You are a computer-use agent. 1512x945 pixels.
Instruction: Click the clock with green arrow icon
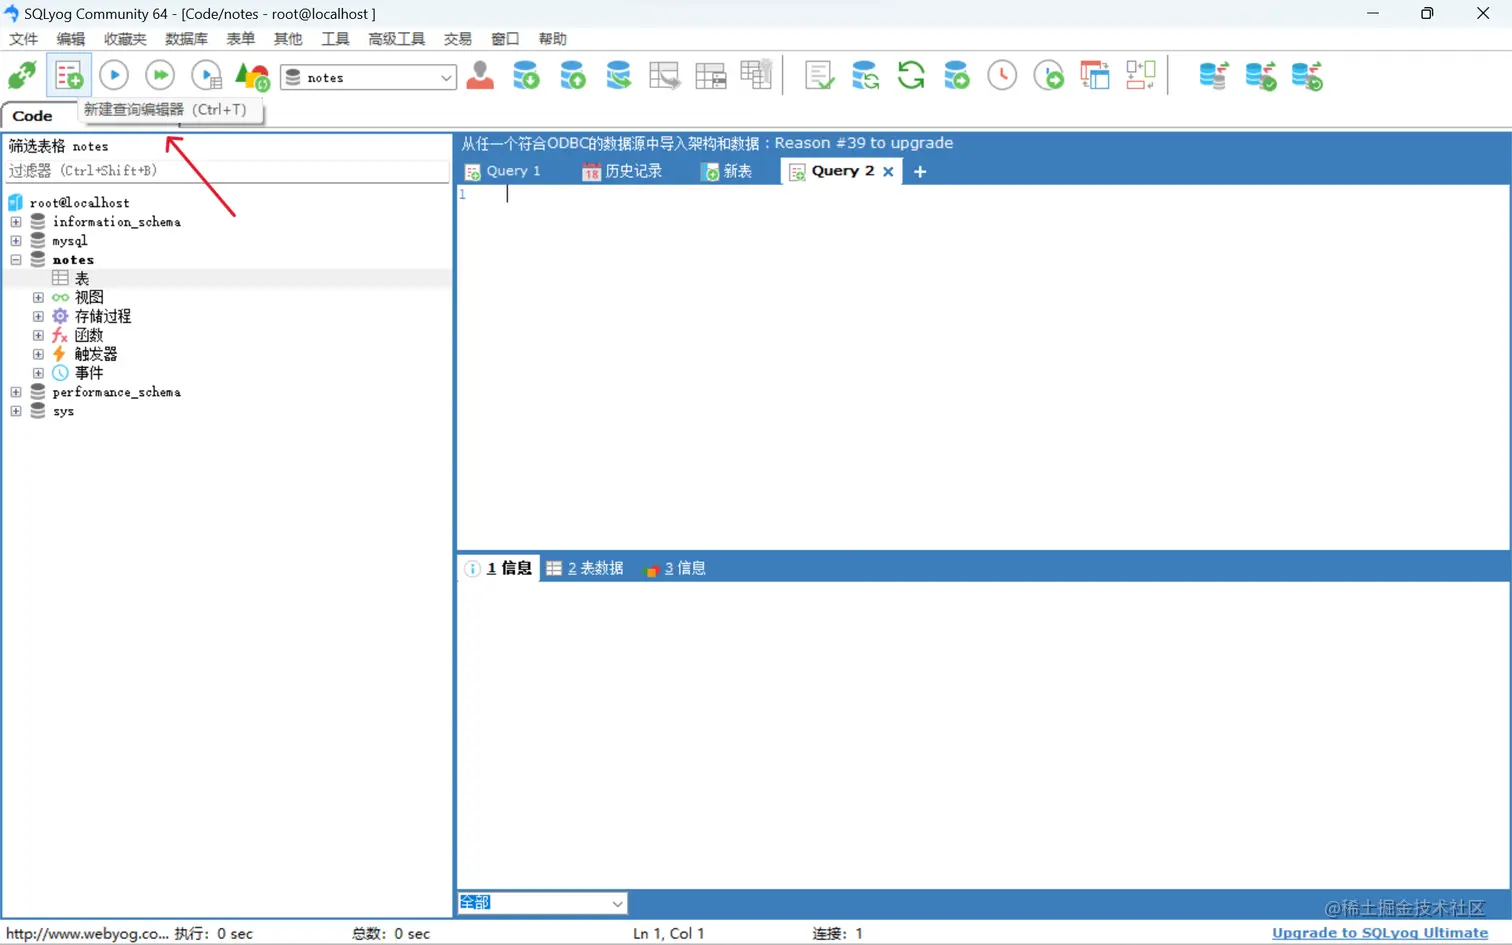click(1048, 76)
